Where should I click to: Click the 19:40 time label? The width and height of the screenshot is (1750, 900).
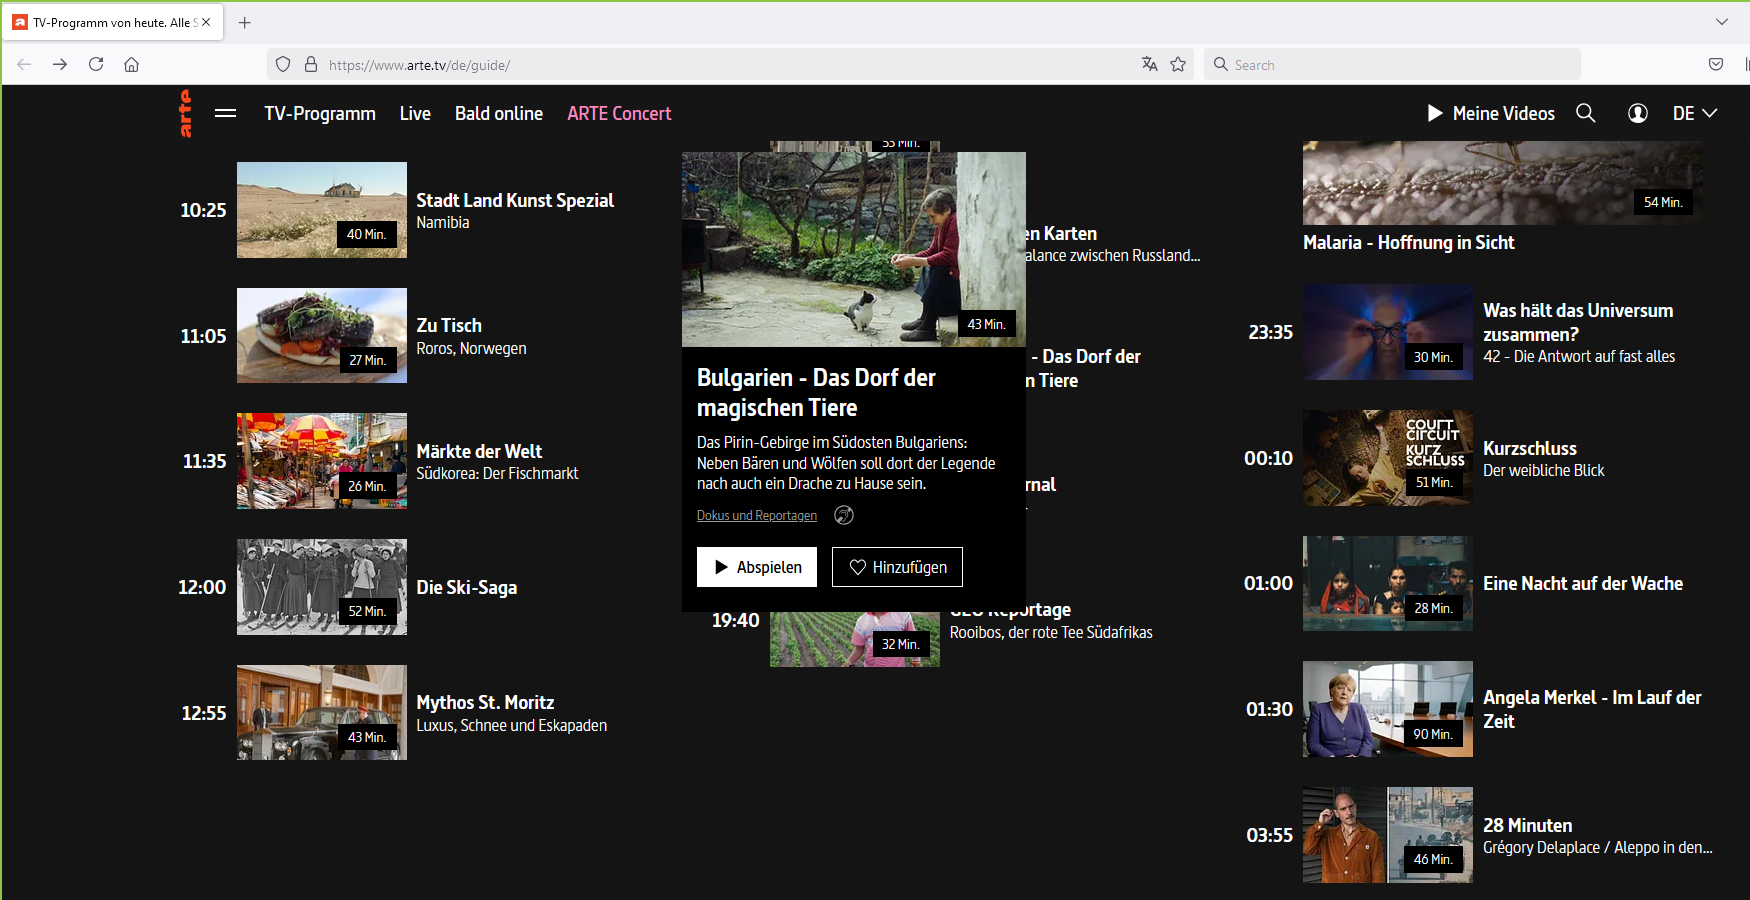pos(735,620)
